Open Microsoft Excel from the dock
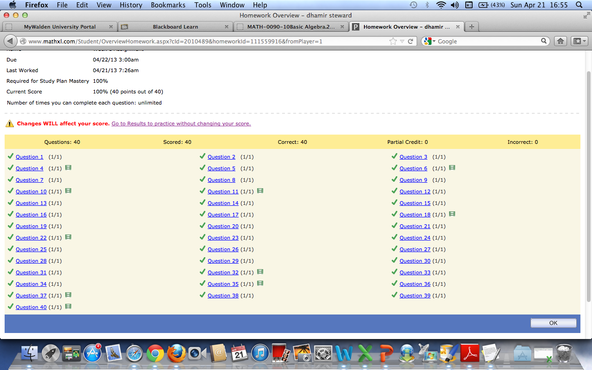 (365, 354)
